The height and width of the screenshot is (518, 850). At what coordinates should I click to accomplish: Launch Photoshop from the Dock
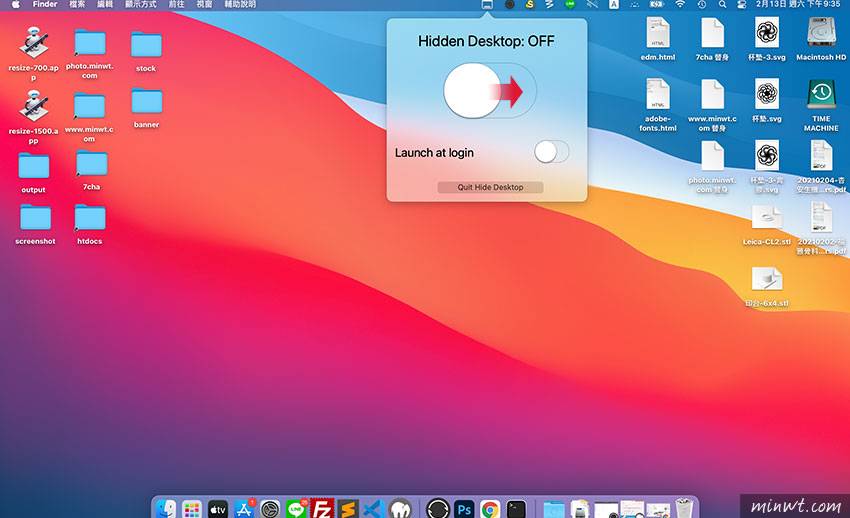[464, 509]
